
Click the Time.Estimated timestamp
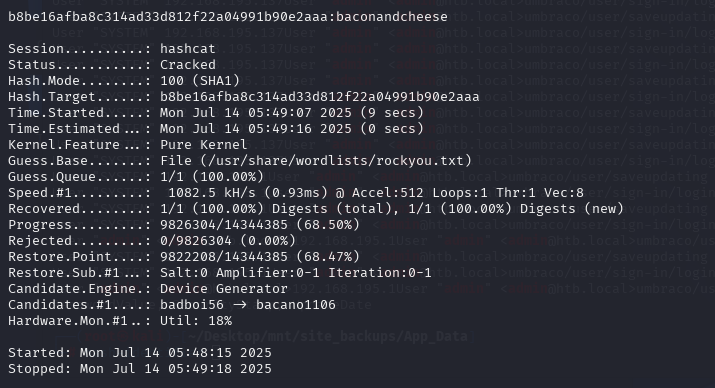coord(292,129)
